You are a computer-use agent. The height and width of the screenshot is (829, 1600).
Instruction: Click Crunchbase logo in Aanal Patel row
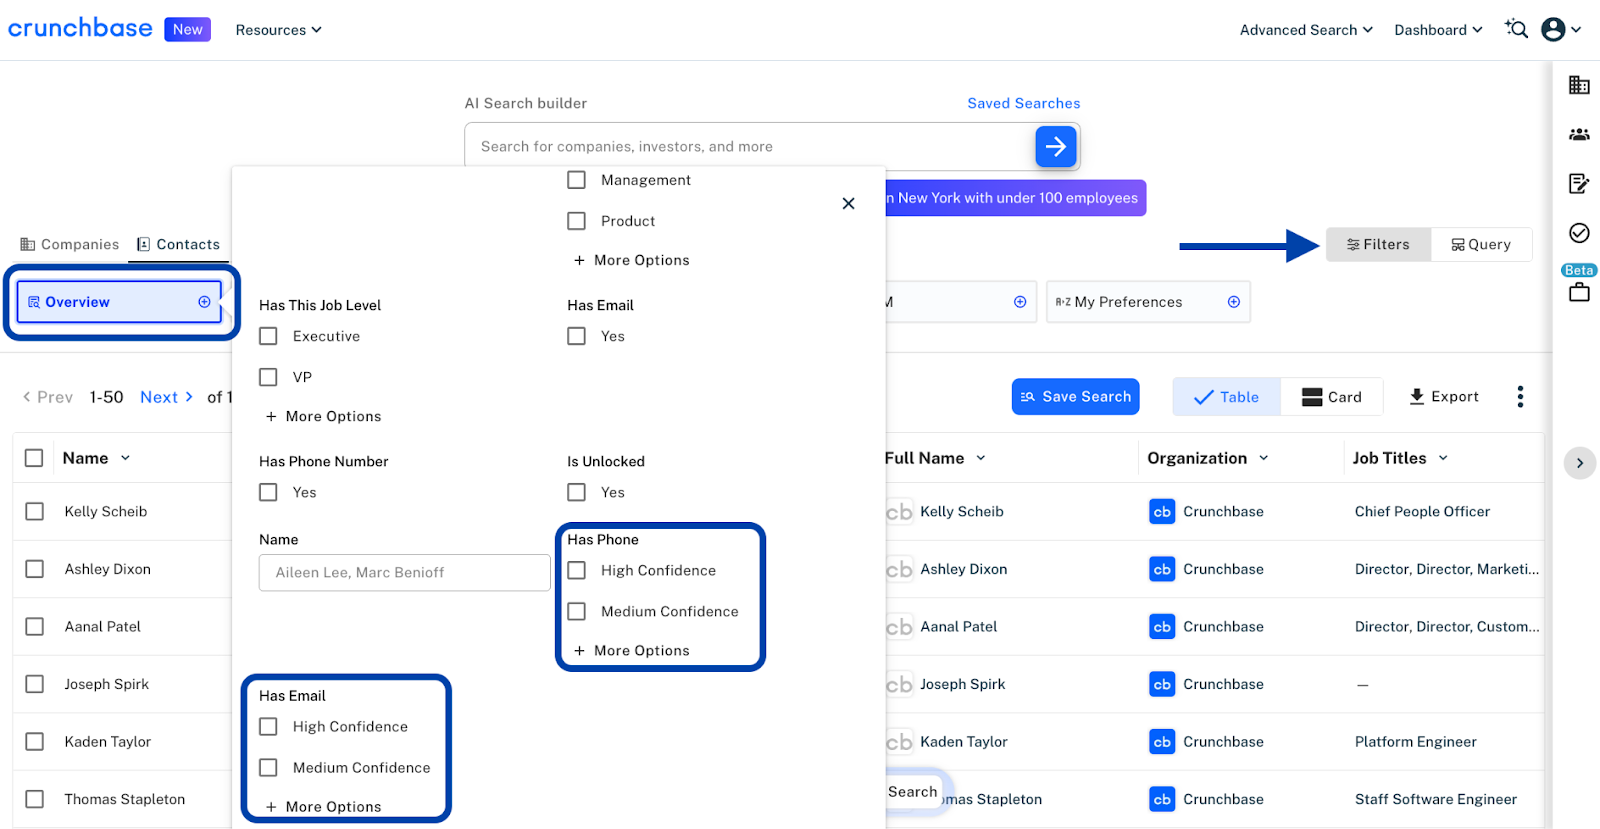pyautogui.click(x=1162, y=626)
